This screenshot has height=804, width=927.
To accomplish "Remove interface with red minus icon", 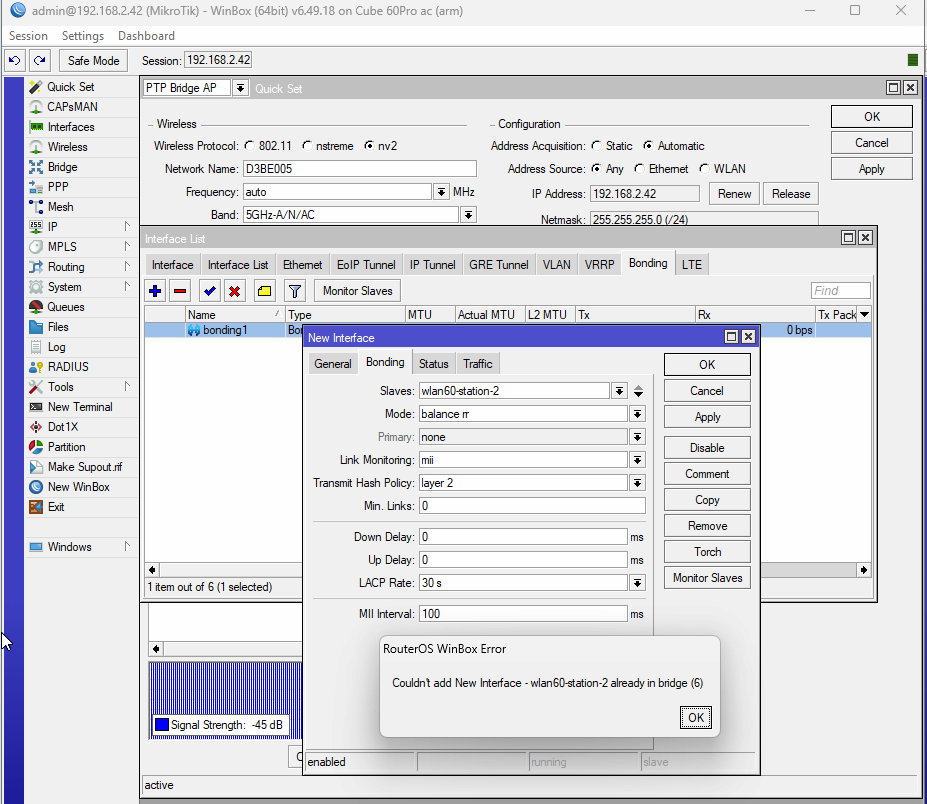I will pyautogui.click(x=180, y=291).
